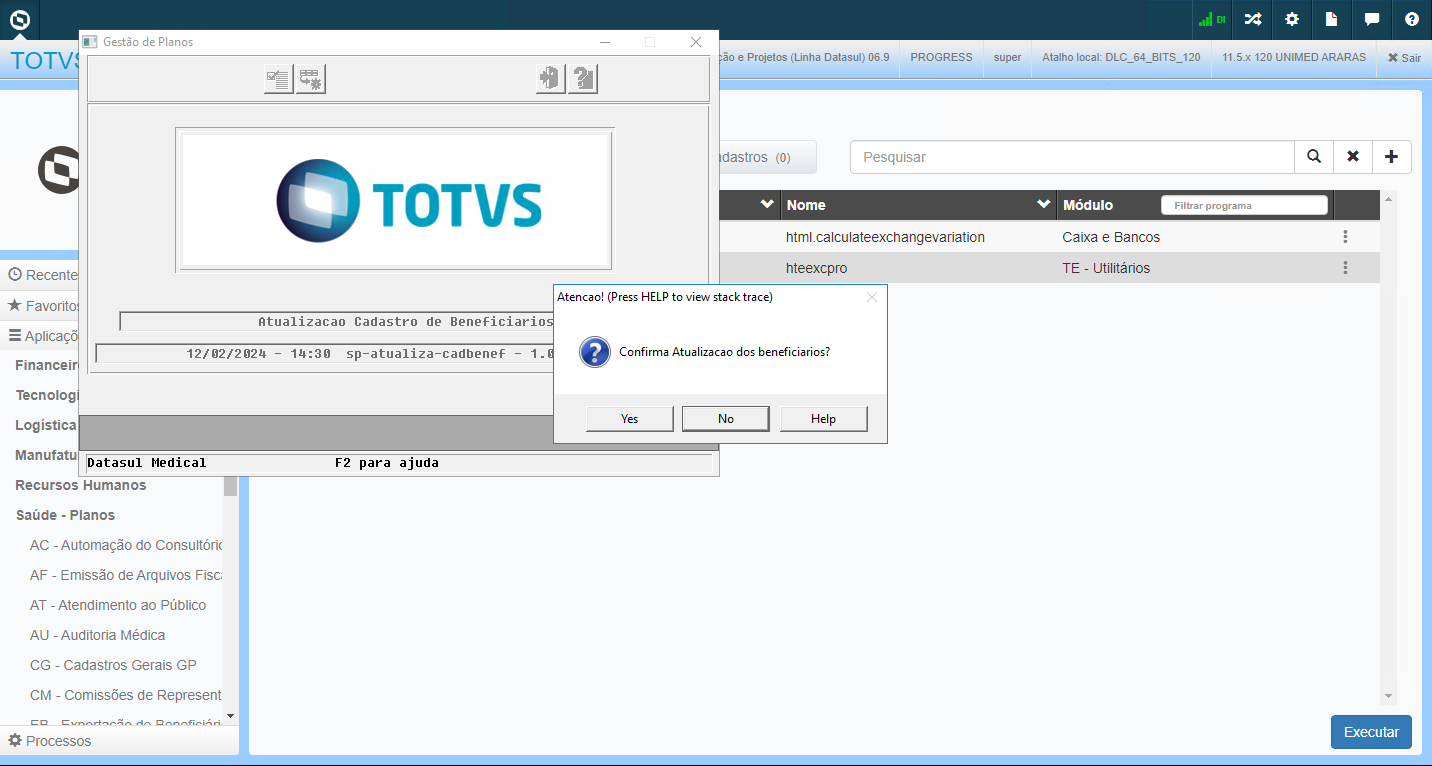The width and height of the screenshot is (1432, 766).
Task: Select AT - Atendimento ao Público module
Action: click(118, 605)
